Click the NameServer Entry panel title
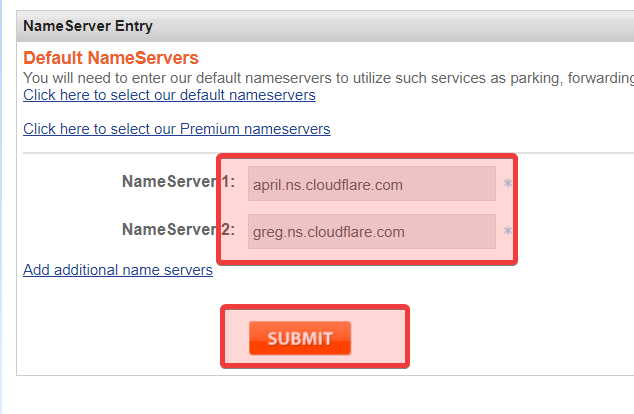 tap(88, 25)
